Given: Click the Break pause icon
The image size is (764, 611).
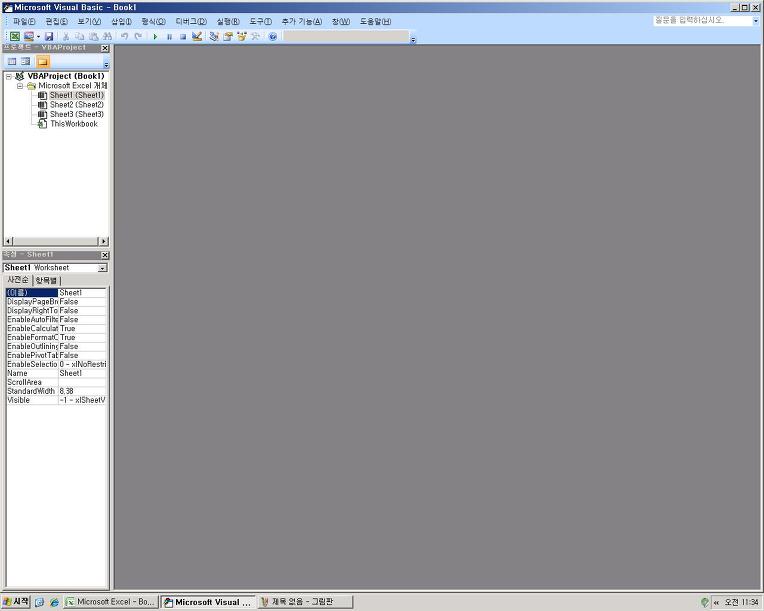Looking at the screenshot, I should 169,37.
